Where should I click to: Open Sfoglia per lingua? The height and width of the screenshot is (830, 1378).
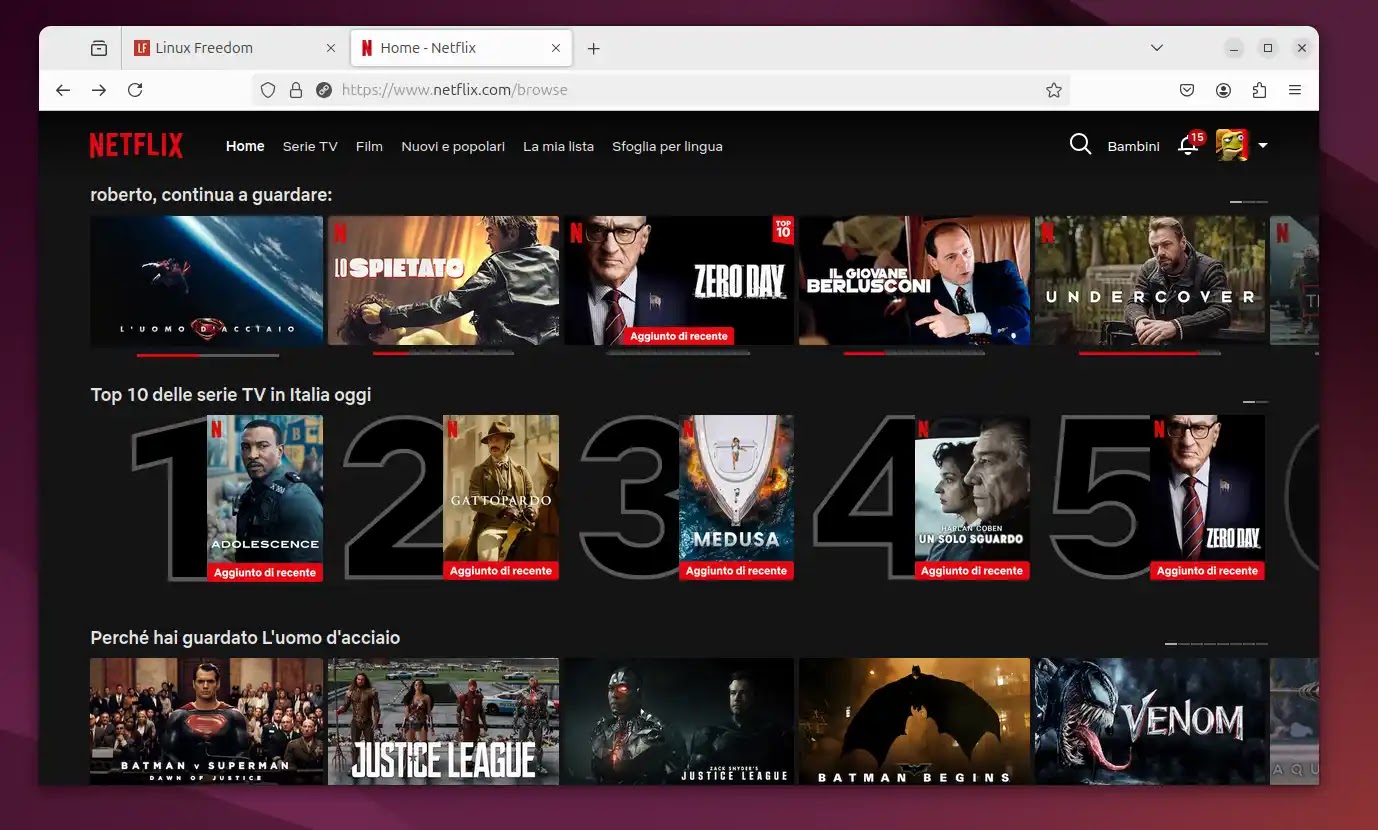[667, 146]
